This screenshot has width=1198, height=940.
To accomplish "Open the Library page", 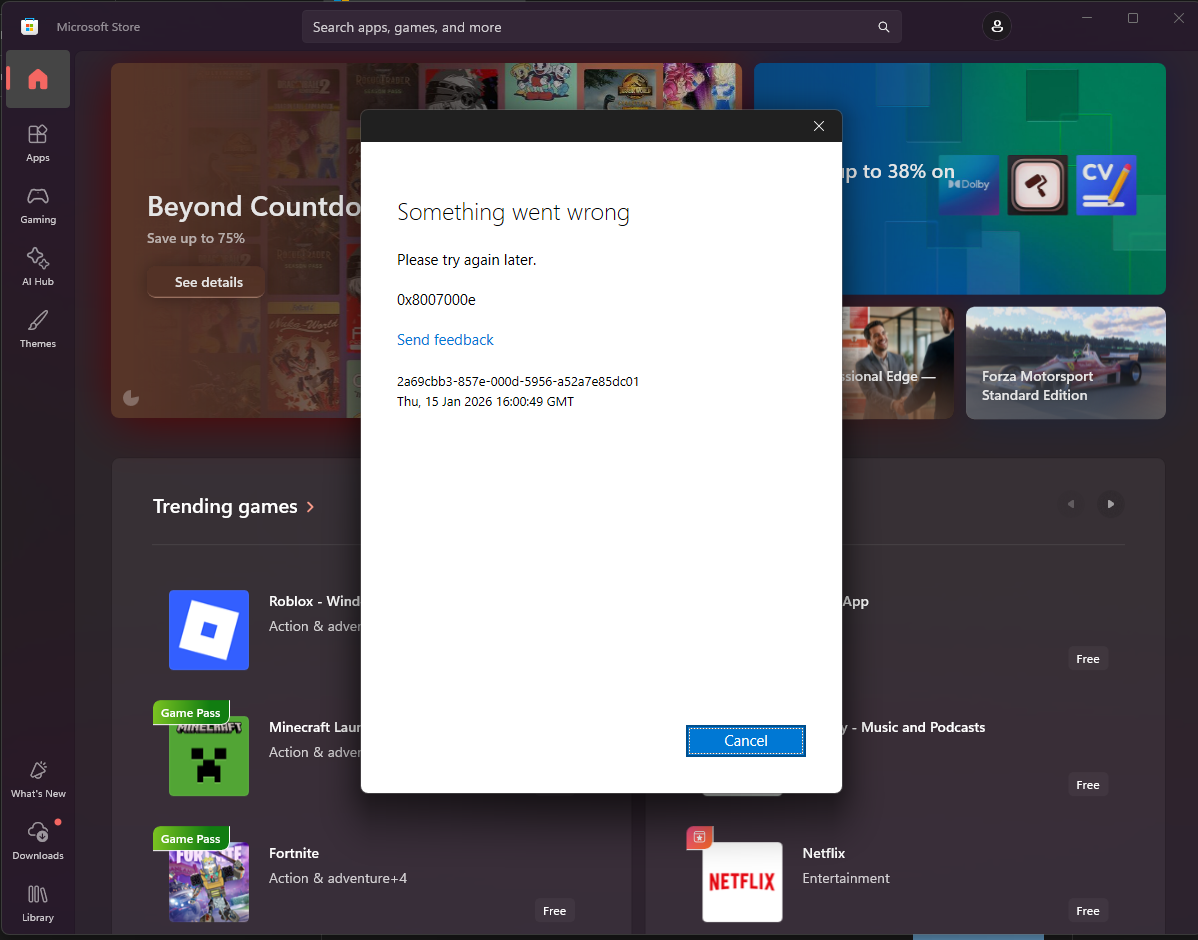I will (37, 903).
